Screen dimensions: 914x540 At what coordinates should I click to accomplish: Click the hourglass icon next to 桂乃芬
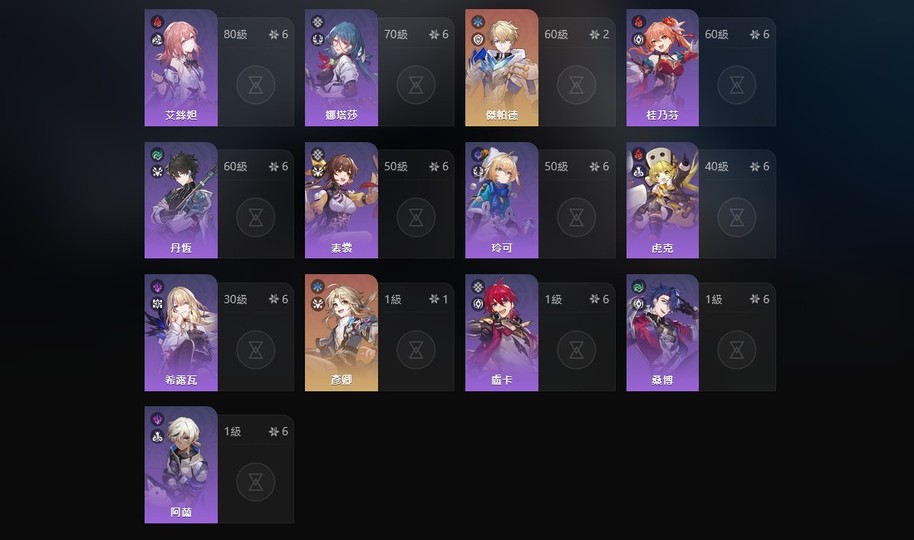coord(736,85)
